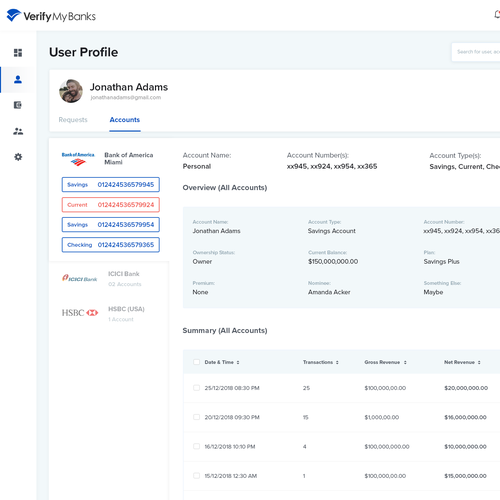Check the 15/12/2018 12:30 AM row

(196, 476)
